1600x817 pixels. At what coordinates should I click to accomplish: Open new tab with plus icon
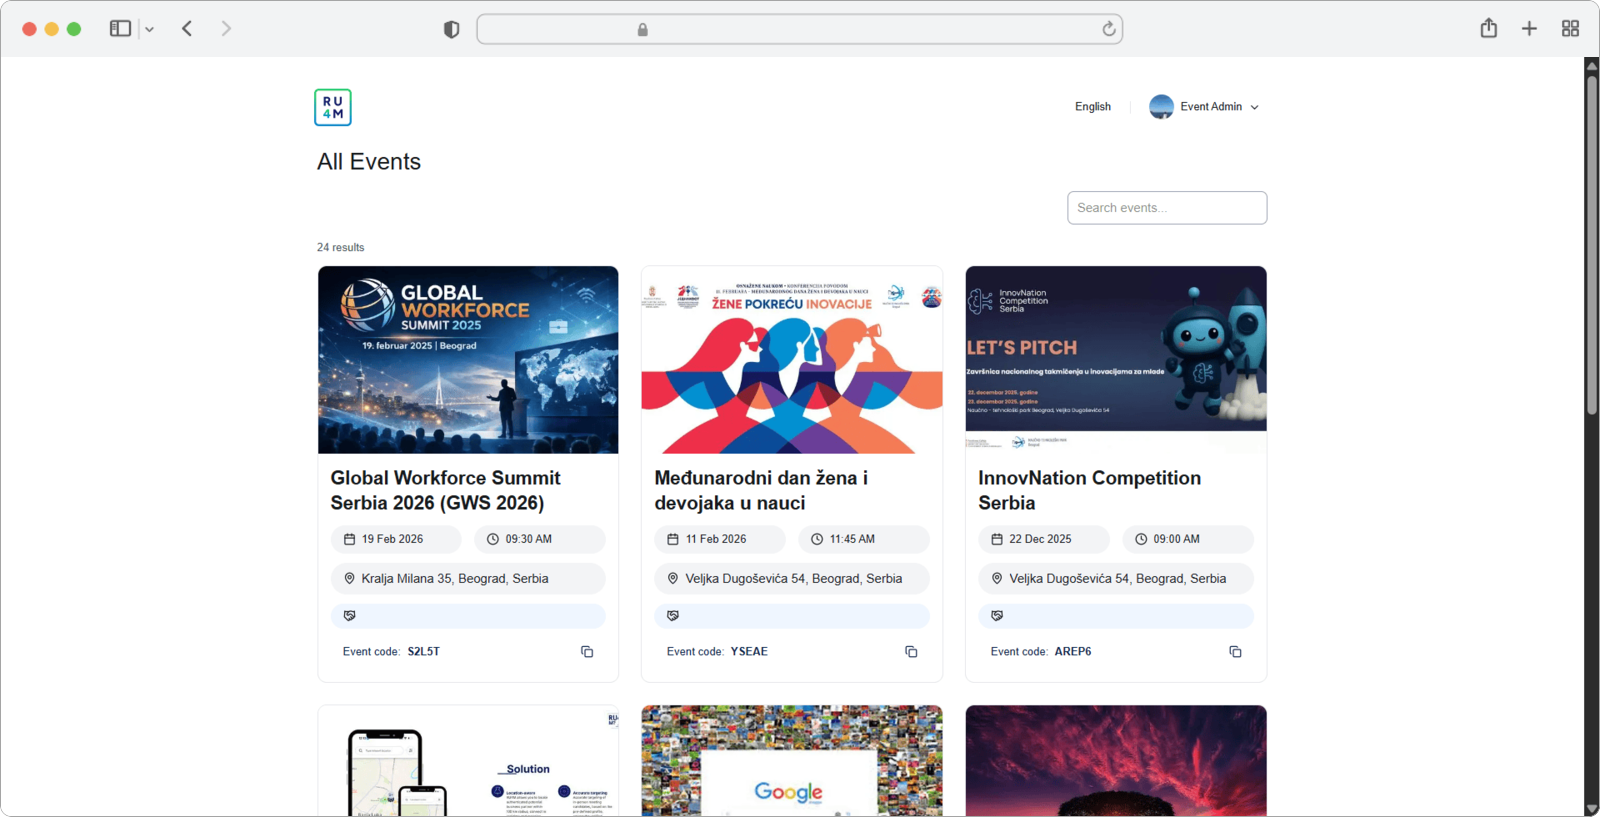[x=1529, y=29]
